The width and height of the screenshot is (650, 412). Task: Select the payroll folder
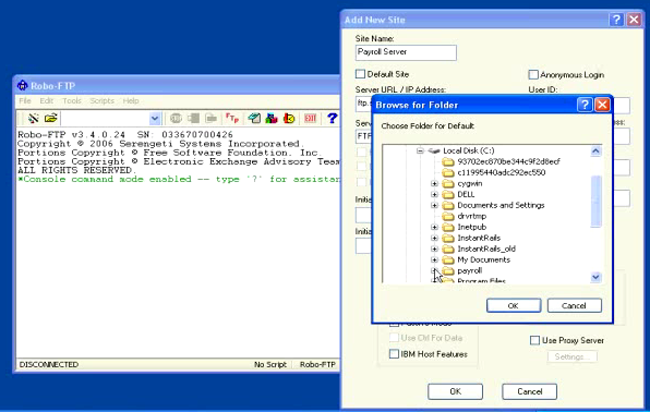coord(469,271)
